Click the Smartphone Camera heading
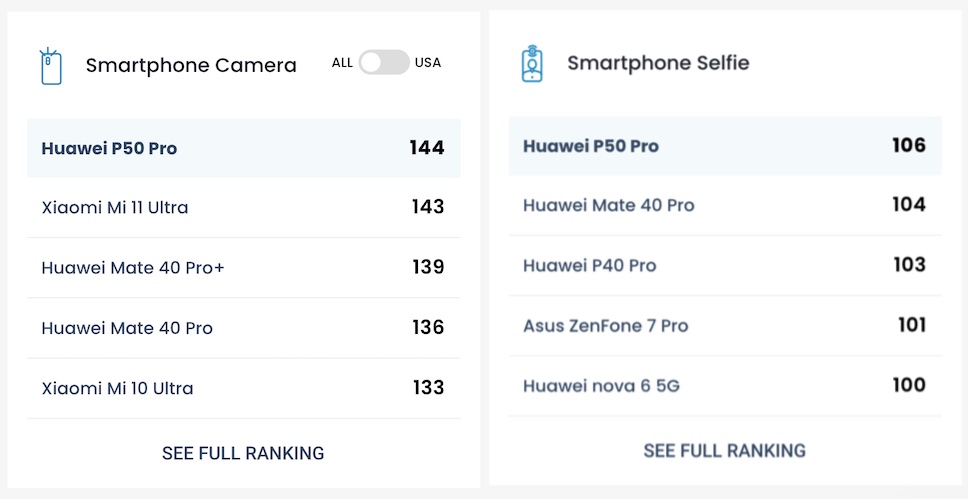Viewport: 968px width, 499px height. pyautogui.click(x=191, y=66)
